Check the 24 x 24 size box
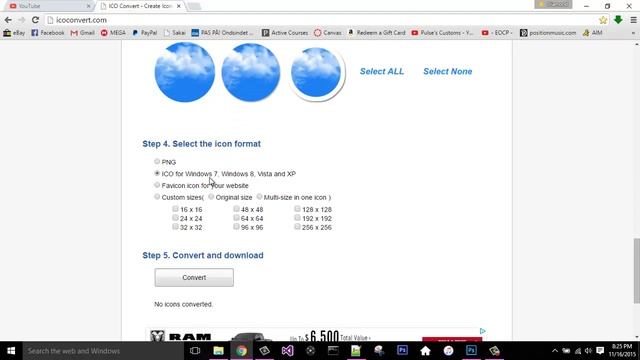 click(175, 218)
